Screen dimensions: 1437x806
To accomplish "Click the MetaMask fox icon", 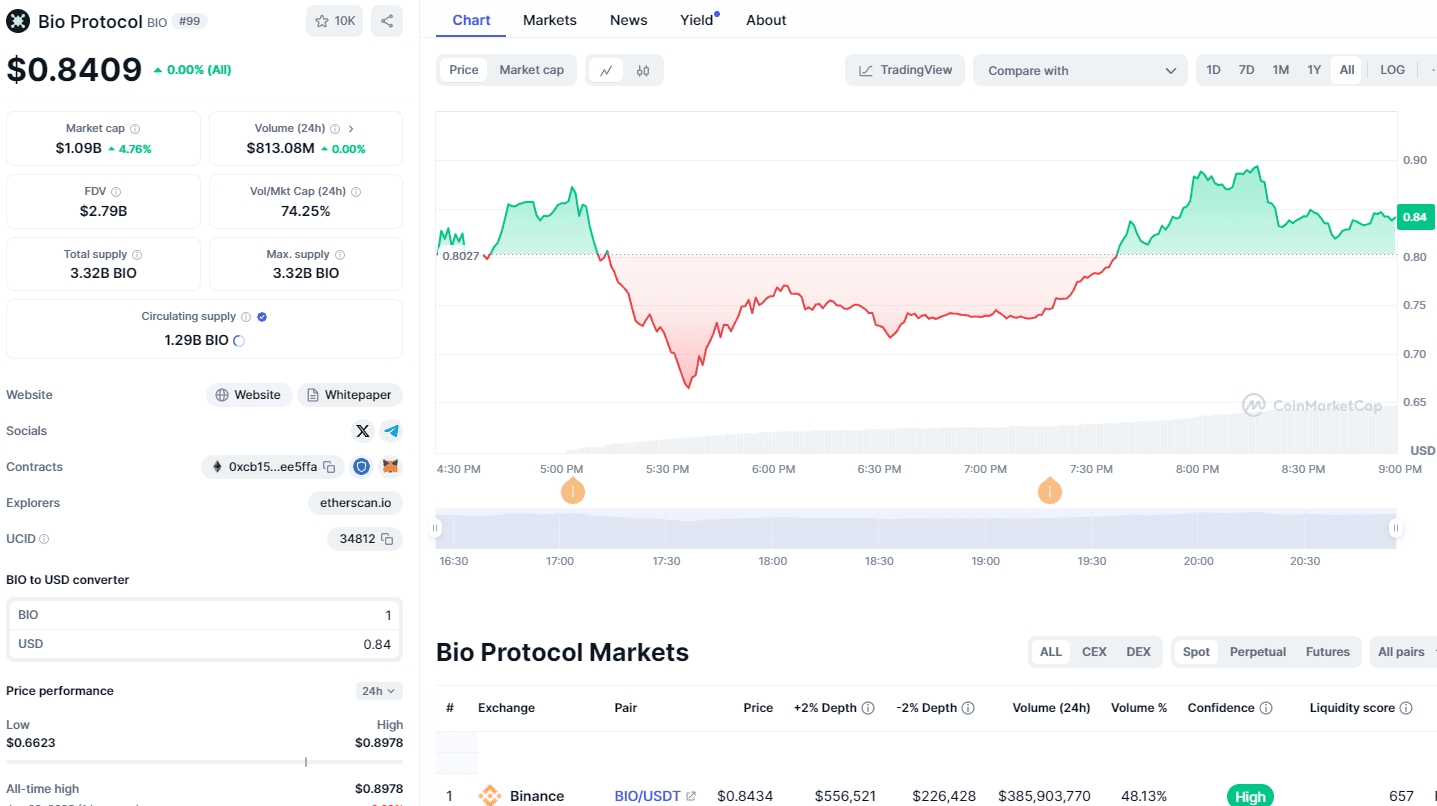I will pyautogui.click(x=392, y=467).
